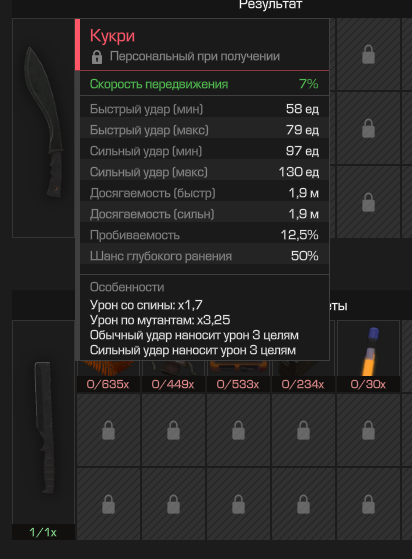Select the ingredient slot showing 0/449x

click(173, 376)
